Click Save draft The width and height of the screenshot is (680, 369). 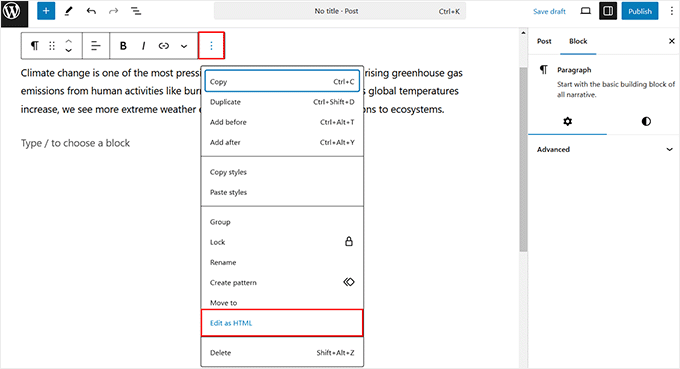click(549, 12)
